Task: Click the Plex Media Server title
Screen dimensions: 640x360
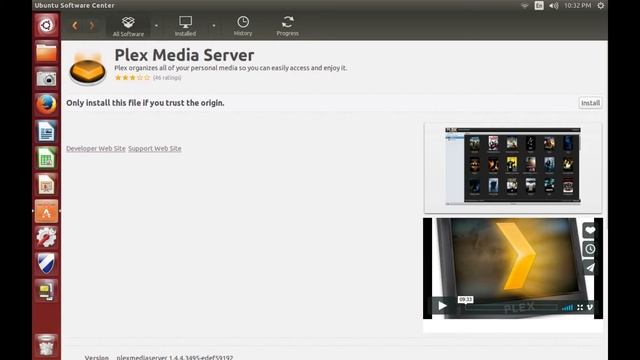Action: tap(184, 55)
